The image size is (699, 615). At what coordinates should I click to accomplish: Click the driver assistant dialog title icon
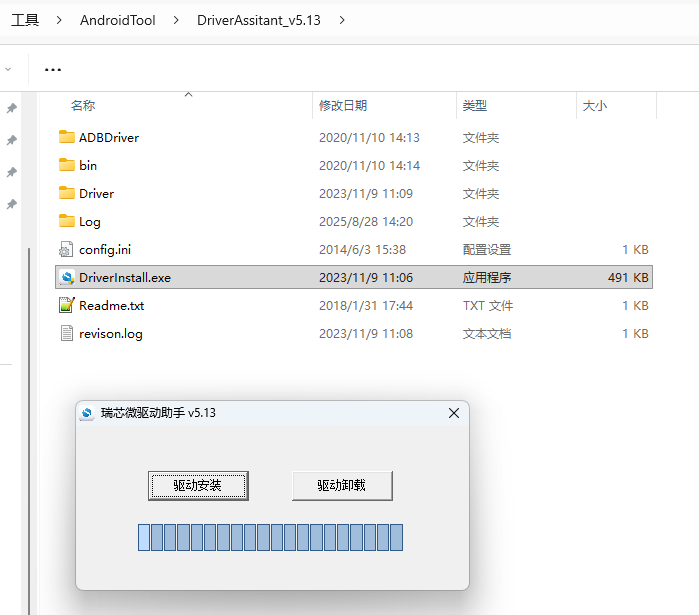click(87, 413)
